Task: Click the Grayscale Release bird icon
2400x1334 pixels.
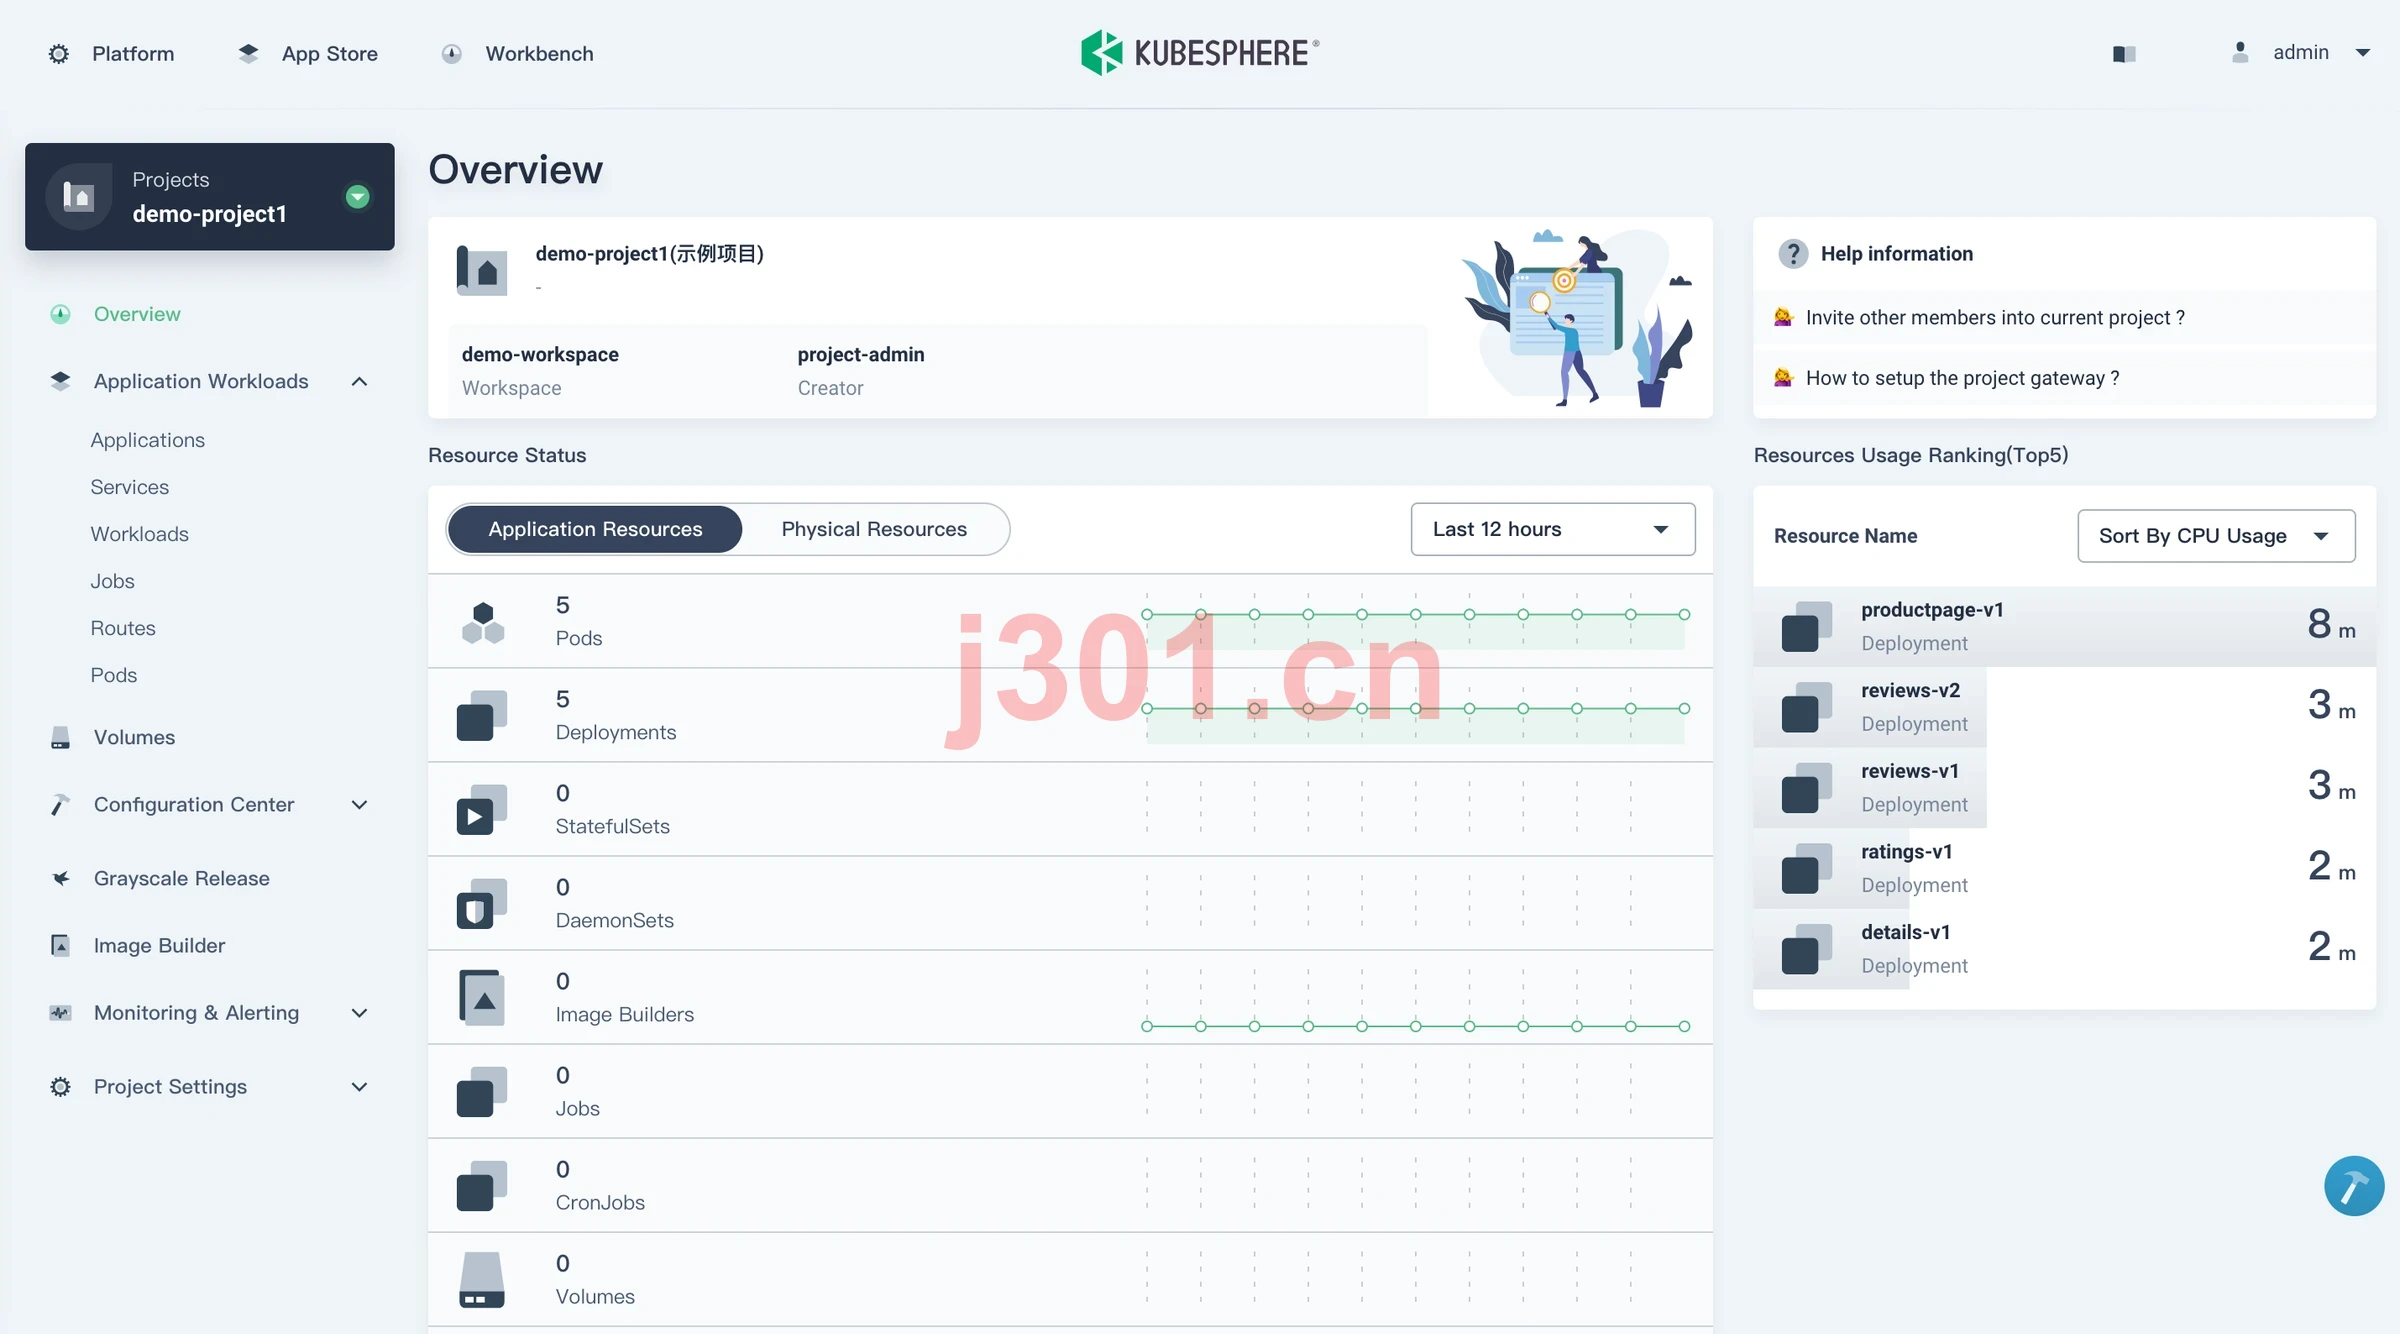Action: click(60, 879)
